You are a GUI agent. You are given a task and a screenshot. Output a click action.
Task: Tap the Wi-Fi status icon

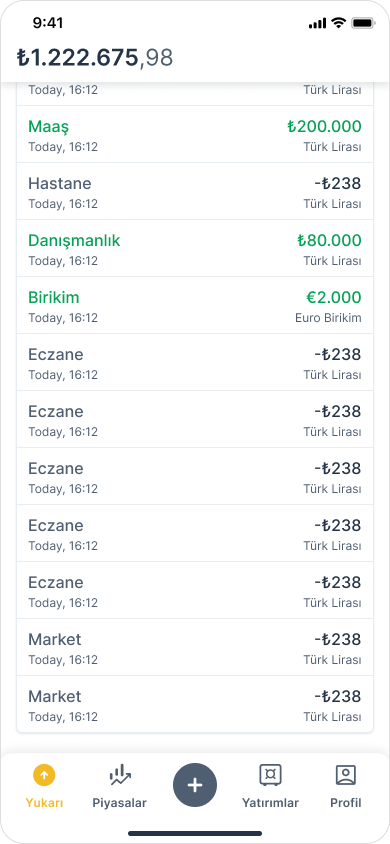tap(338, 23)
